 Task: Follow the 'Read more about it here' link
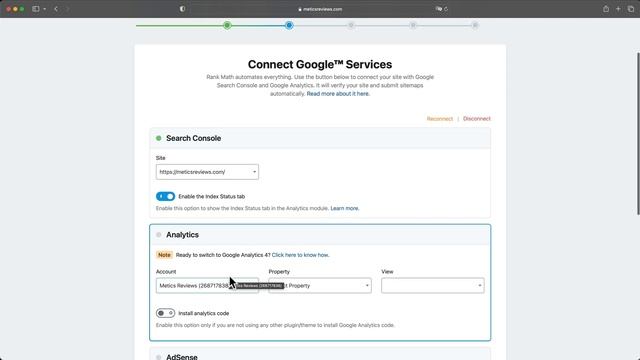338,93
